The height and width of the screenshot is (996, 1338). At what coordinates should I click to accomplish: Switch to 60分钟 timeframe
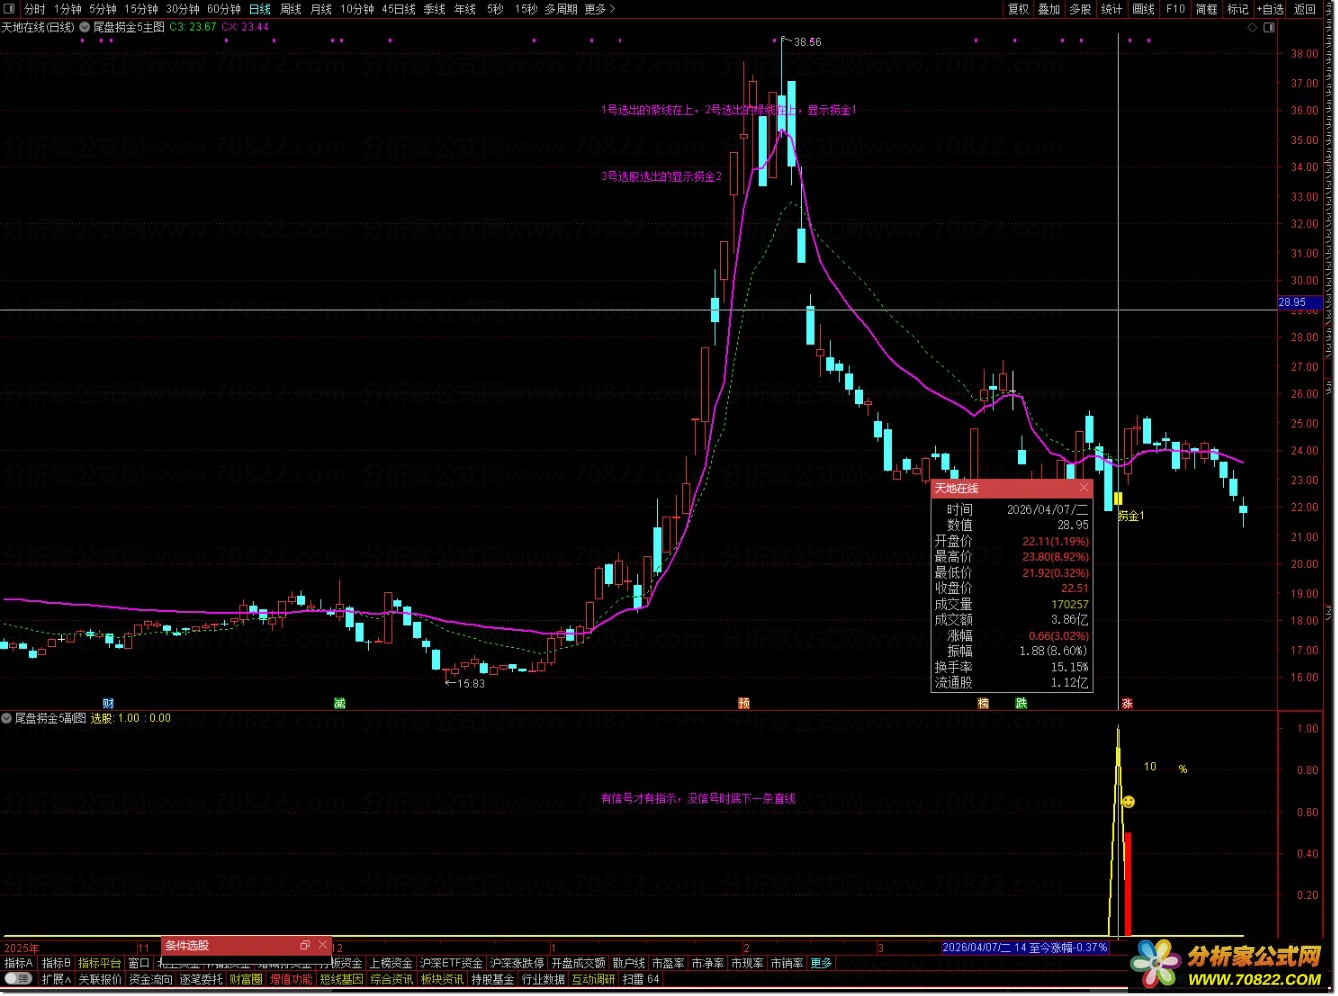(224, 9)
